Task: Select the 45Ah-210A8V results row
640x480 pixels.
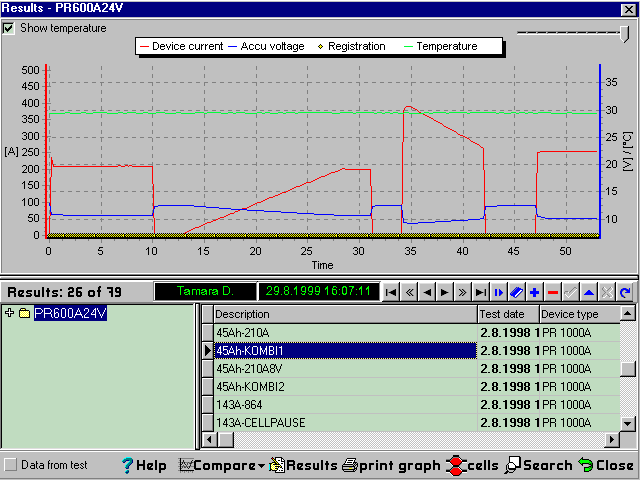Action: pyautogui.click(x=345, y=368)
